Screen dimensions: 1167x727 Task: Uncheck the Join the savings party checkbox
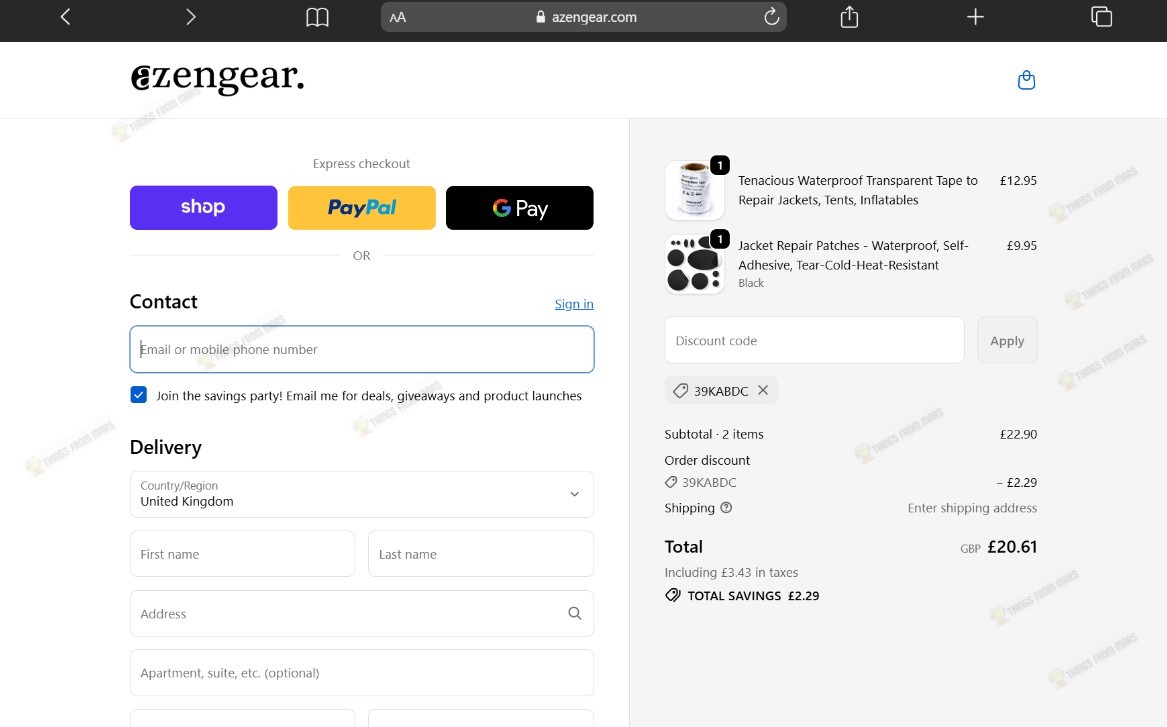(x=138, y=394)
